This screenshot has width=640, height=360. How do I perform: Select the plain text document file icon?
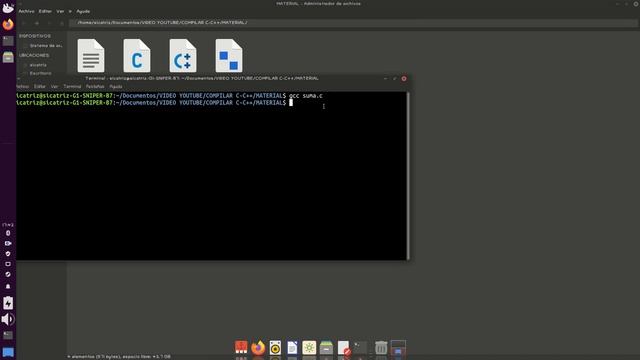coord(91,56)
